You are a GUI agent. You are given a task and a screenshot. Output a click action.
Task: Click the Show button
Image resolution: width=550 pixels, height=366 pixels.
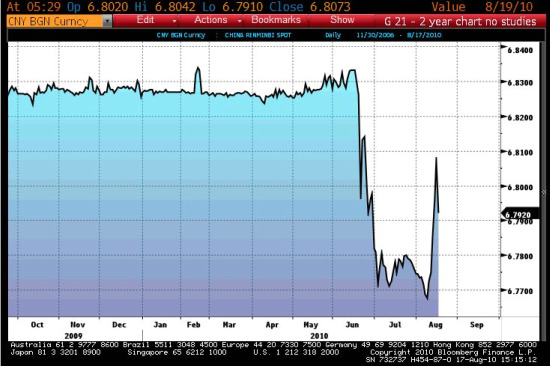[342, 20]
